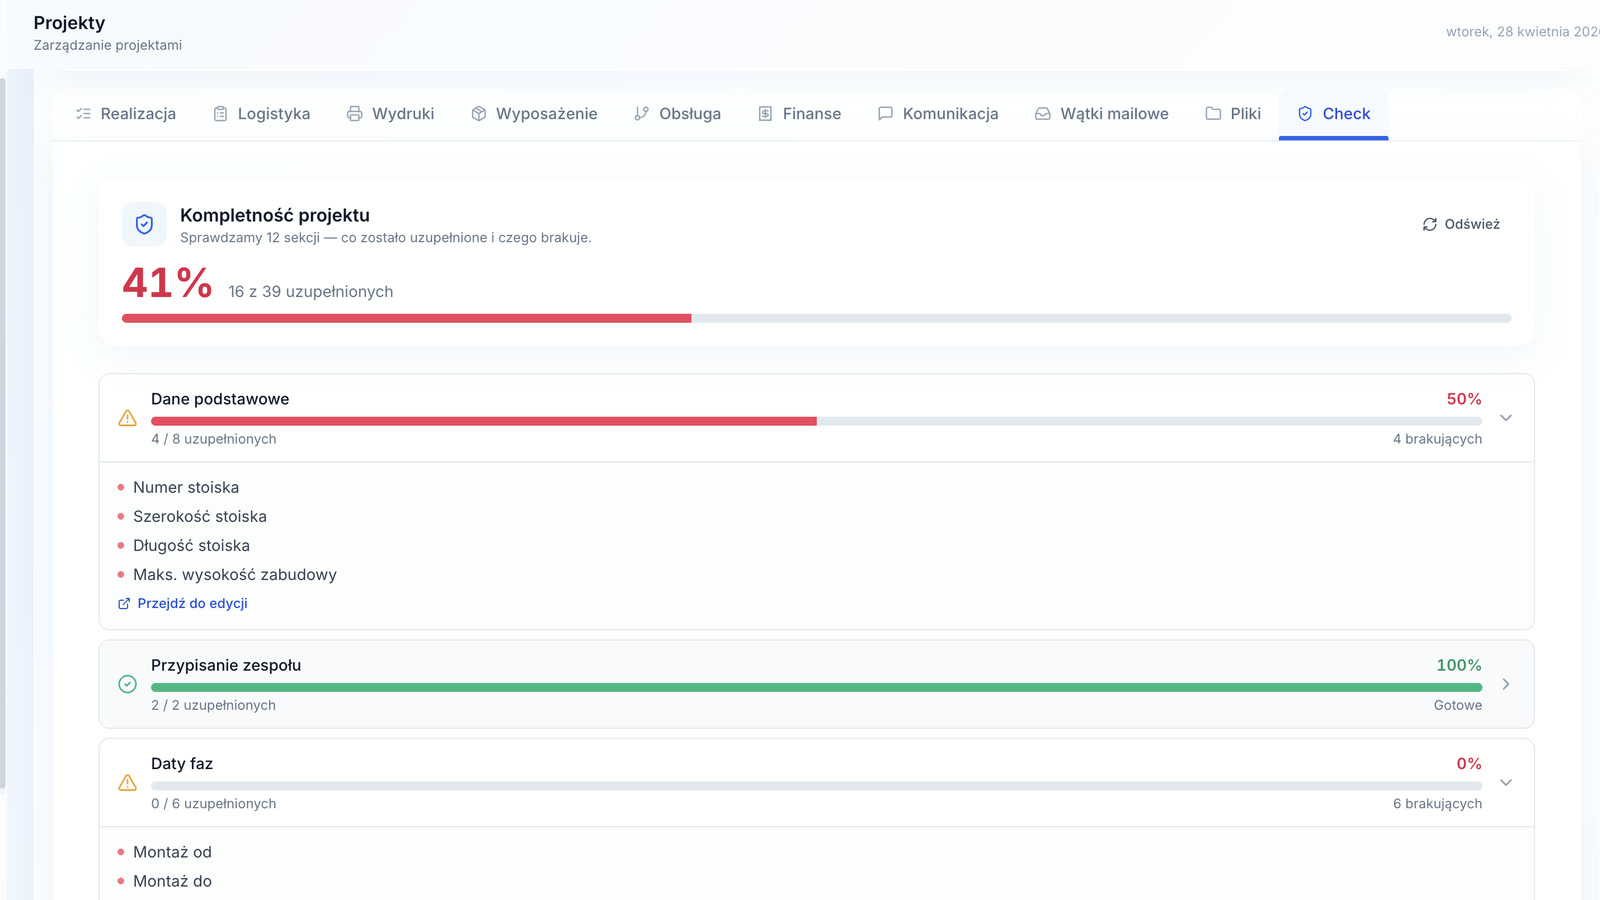Click the 0% value on Daty faz
This screenshot has height=900, width=1600.
[x=1469, y=764]
